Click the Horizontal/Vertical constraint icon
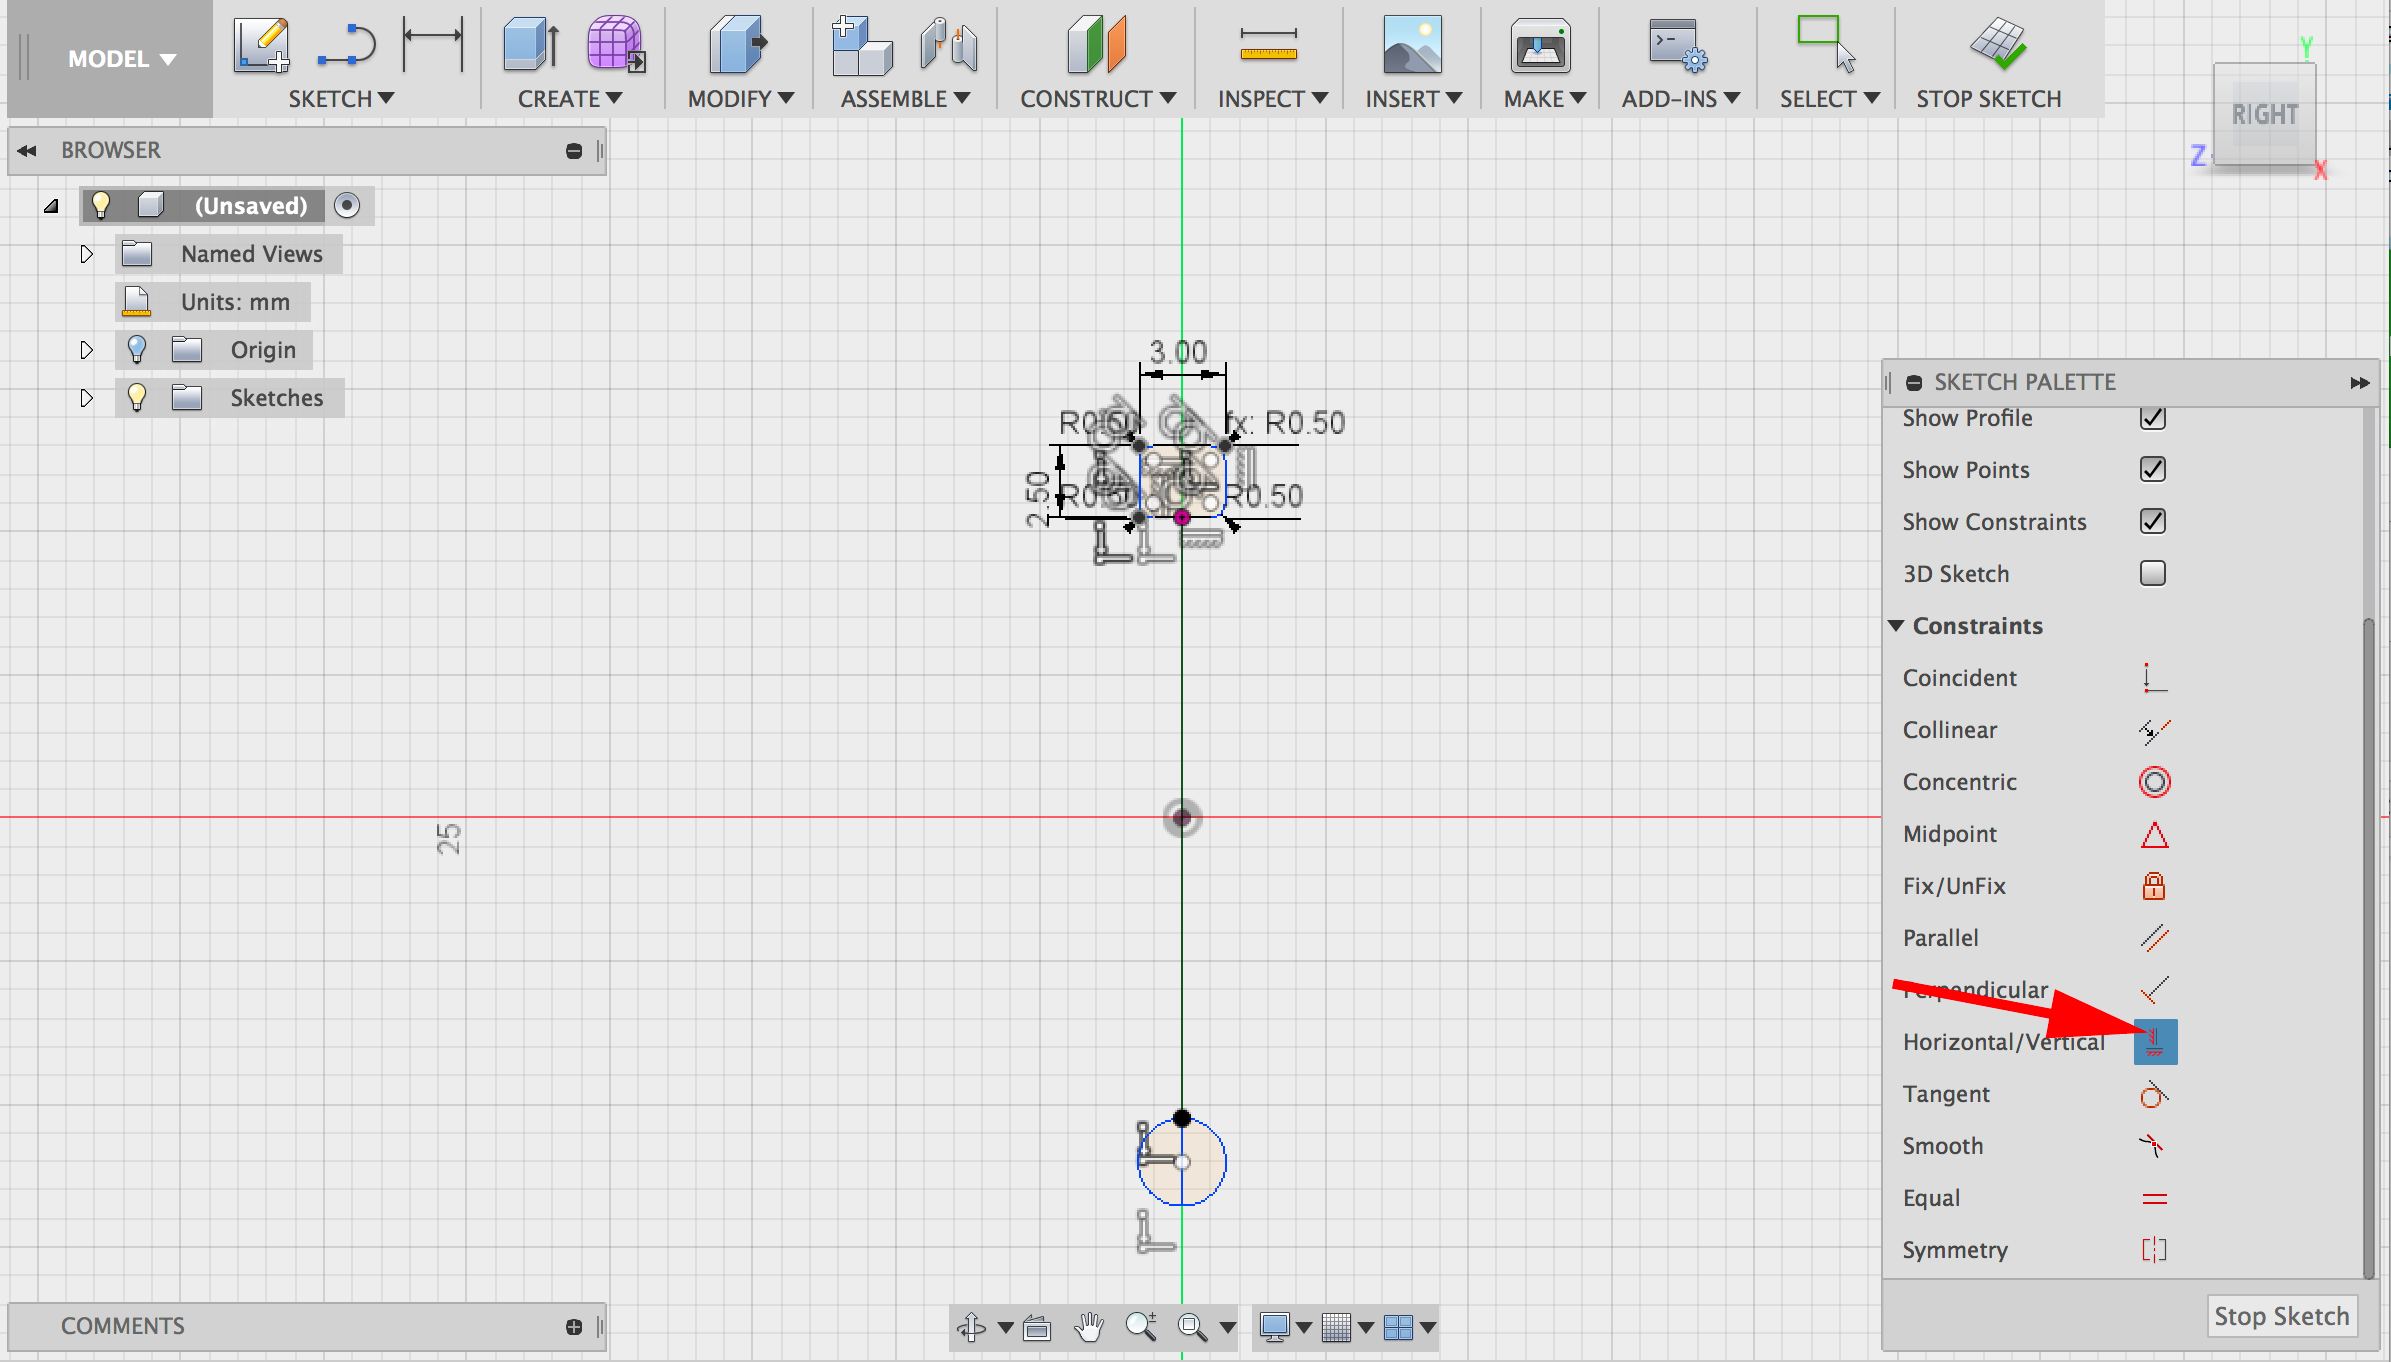Image resolution: width=2391 pixels, height=1362 pixels. coord(2155,1042)
